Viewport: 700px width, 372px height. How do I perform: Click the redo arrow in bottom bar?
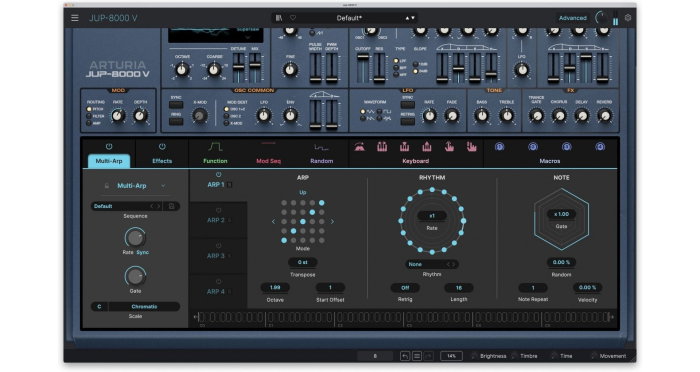(x=428, y=356)
